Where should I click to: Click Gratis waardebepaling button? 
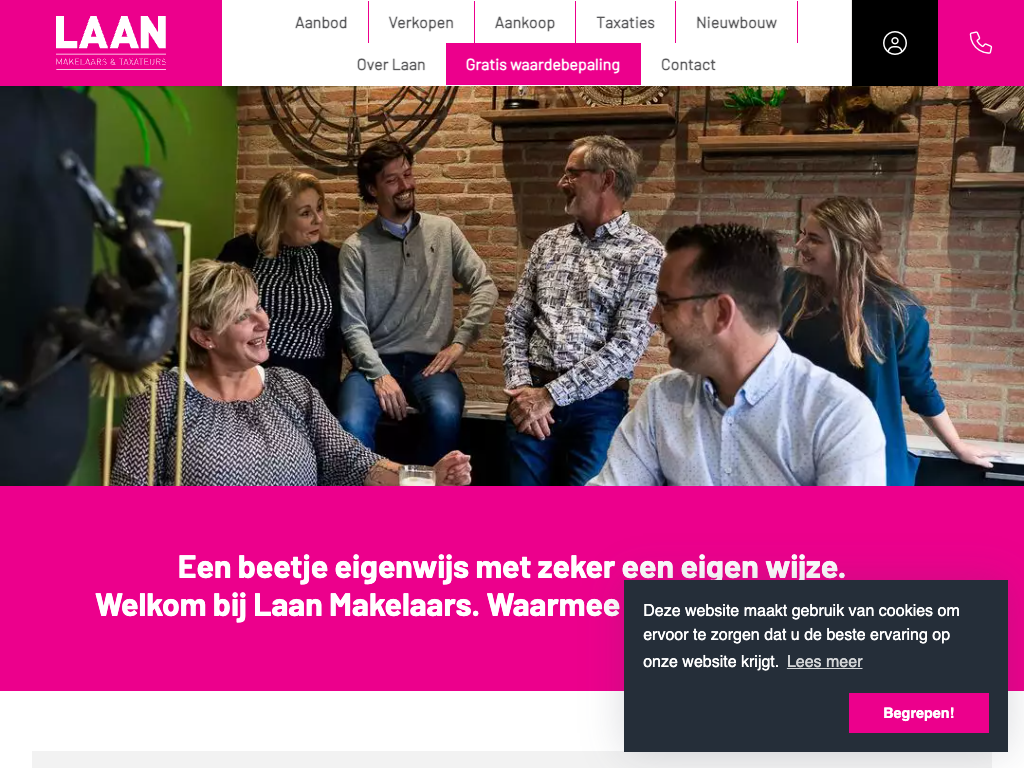click(543, 65)
